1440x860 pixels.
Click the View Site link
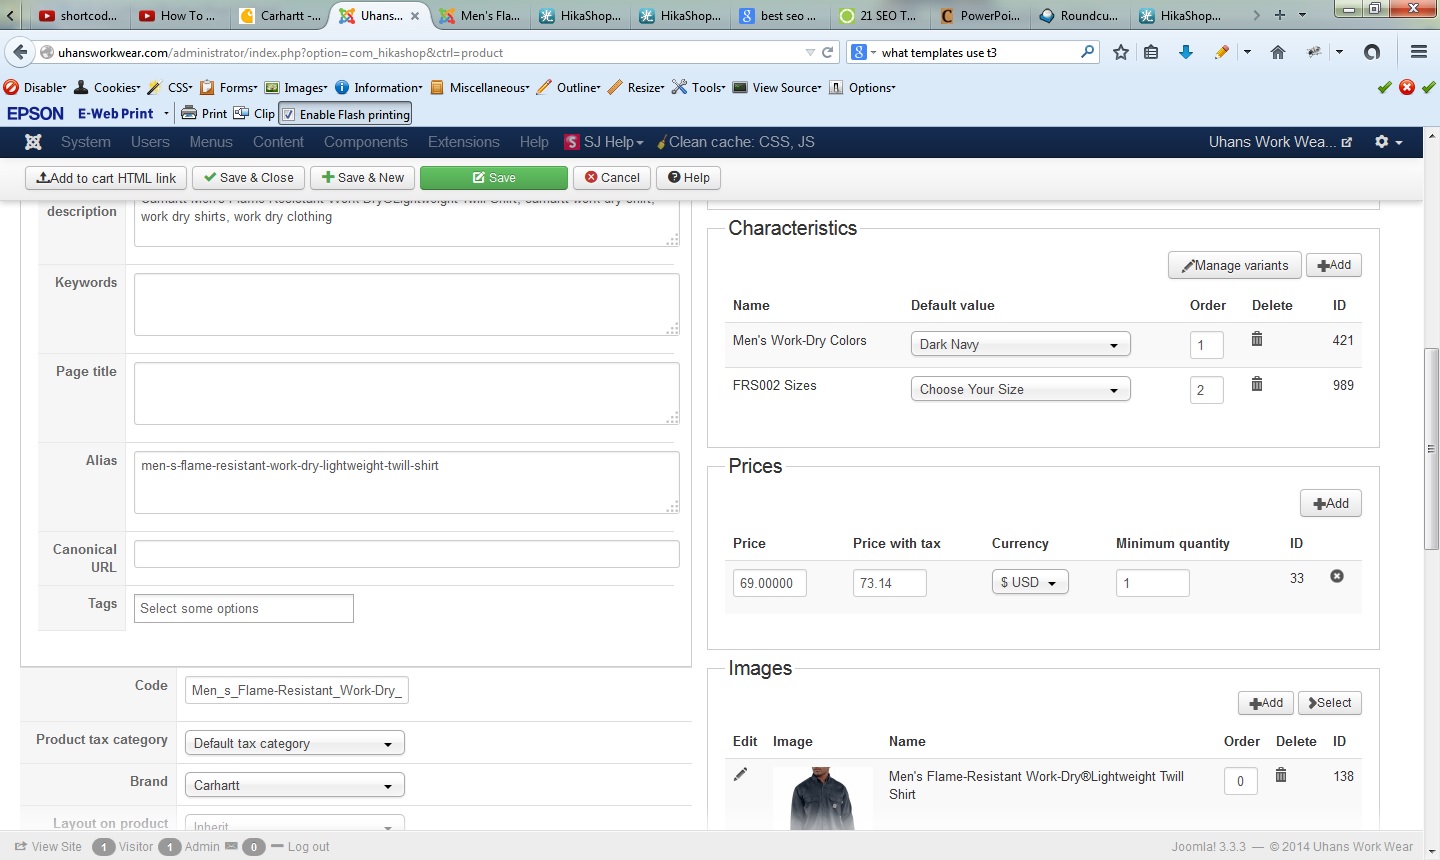[49, 847]
